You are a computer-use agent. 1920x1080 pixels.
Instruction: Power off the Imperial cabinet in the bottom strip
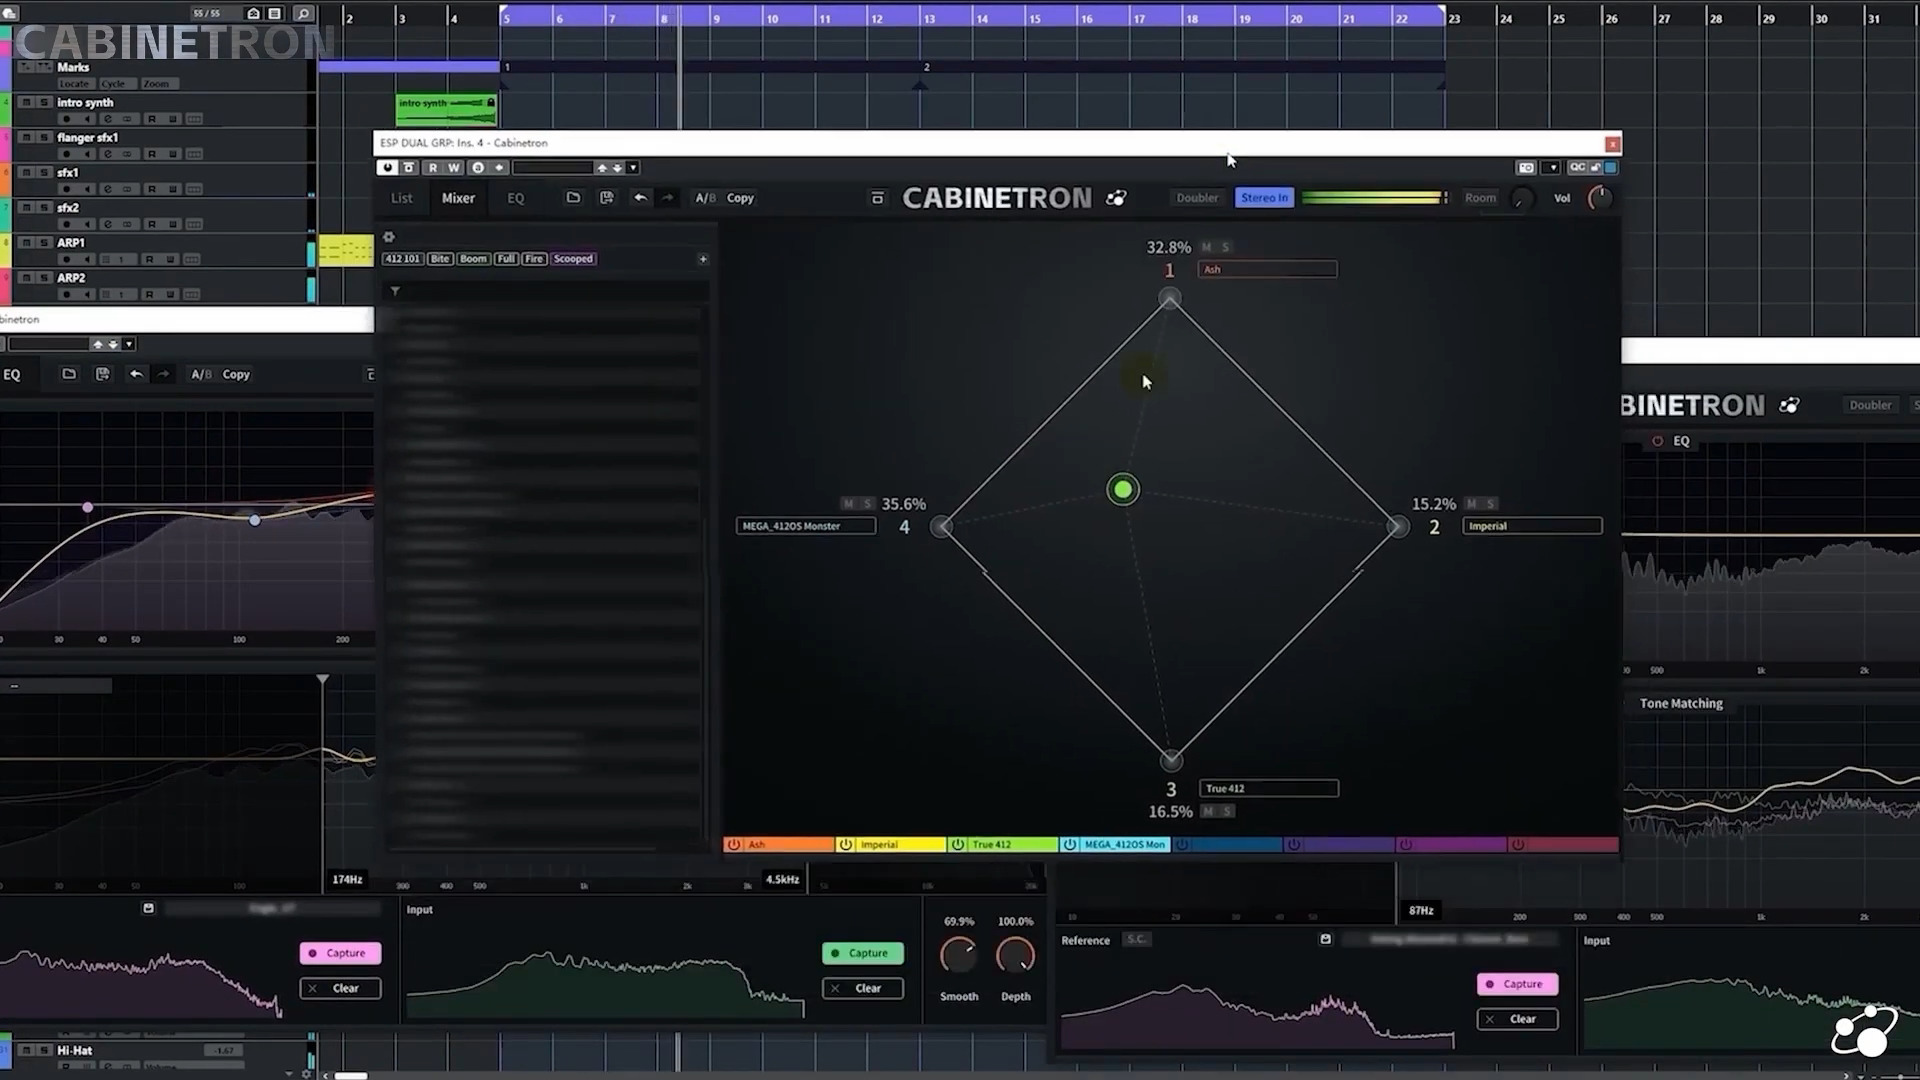846,844
